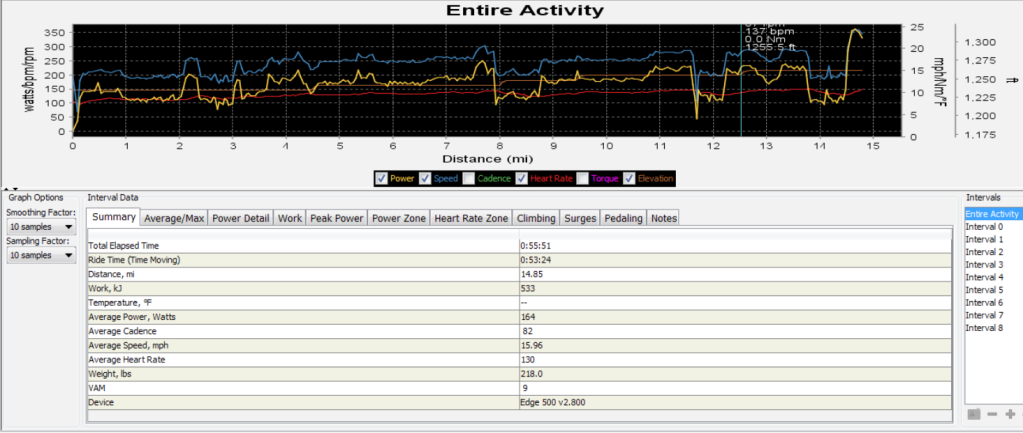
Task: Click the 164 average power value
Action: pyautogui.click(x=528, y=318)
